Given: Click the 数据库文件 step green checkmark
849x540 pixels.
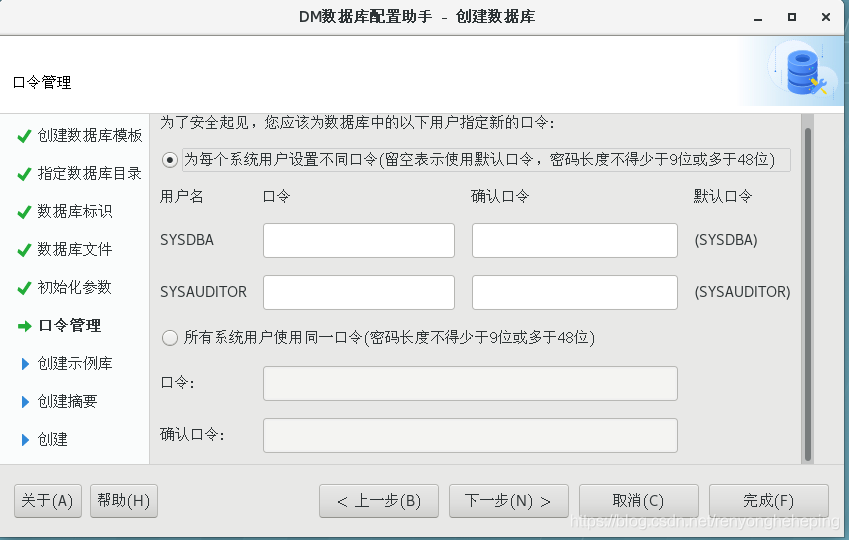Looking at the screenshot, I should click(x=24, y=250).
